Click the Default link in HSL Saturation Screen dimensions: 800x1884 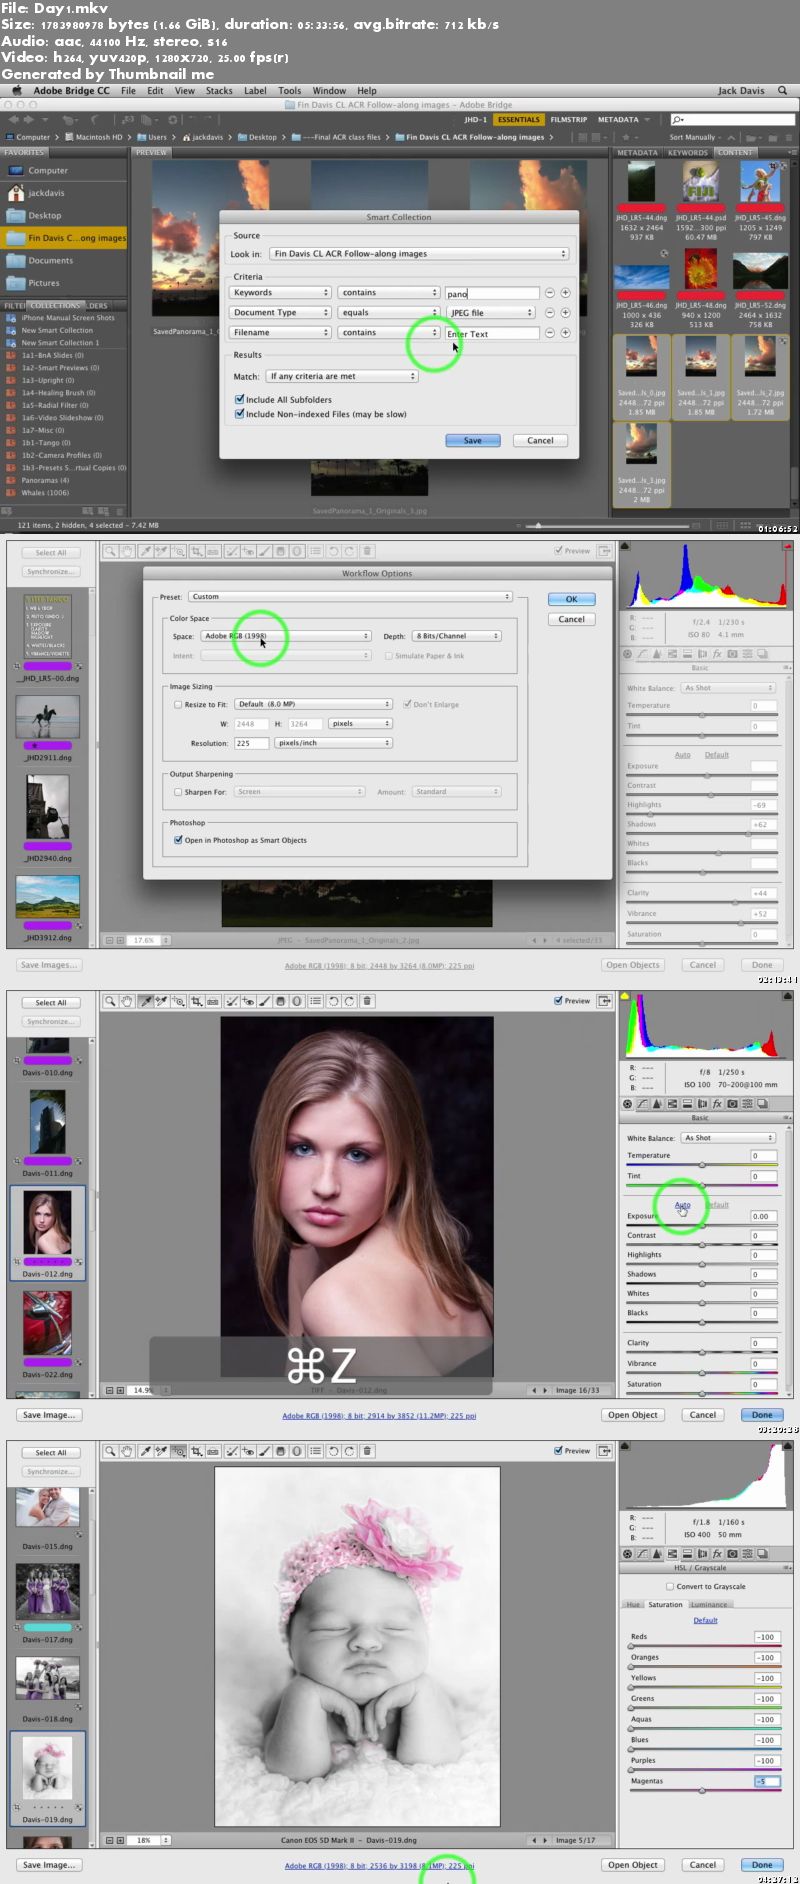[705, 1620]
